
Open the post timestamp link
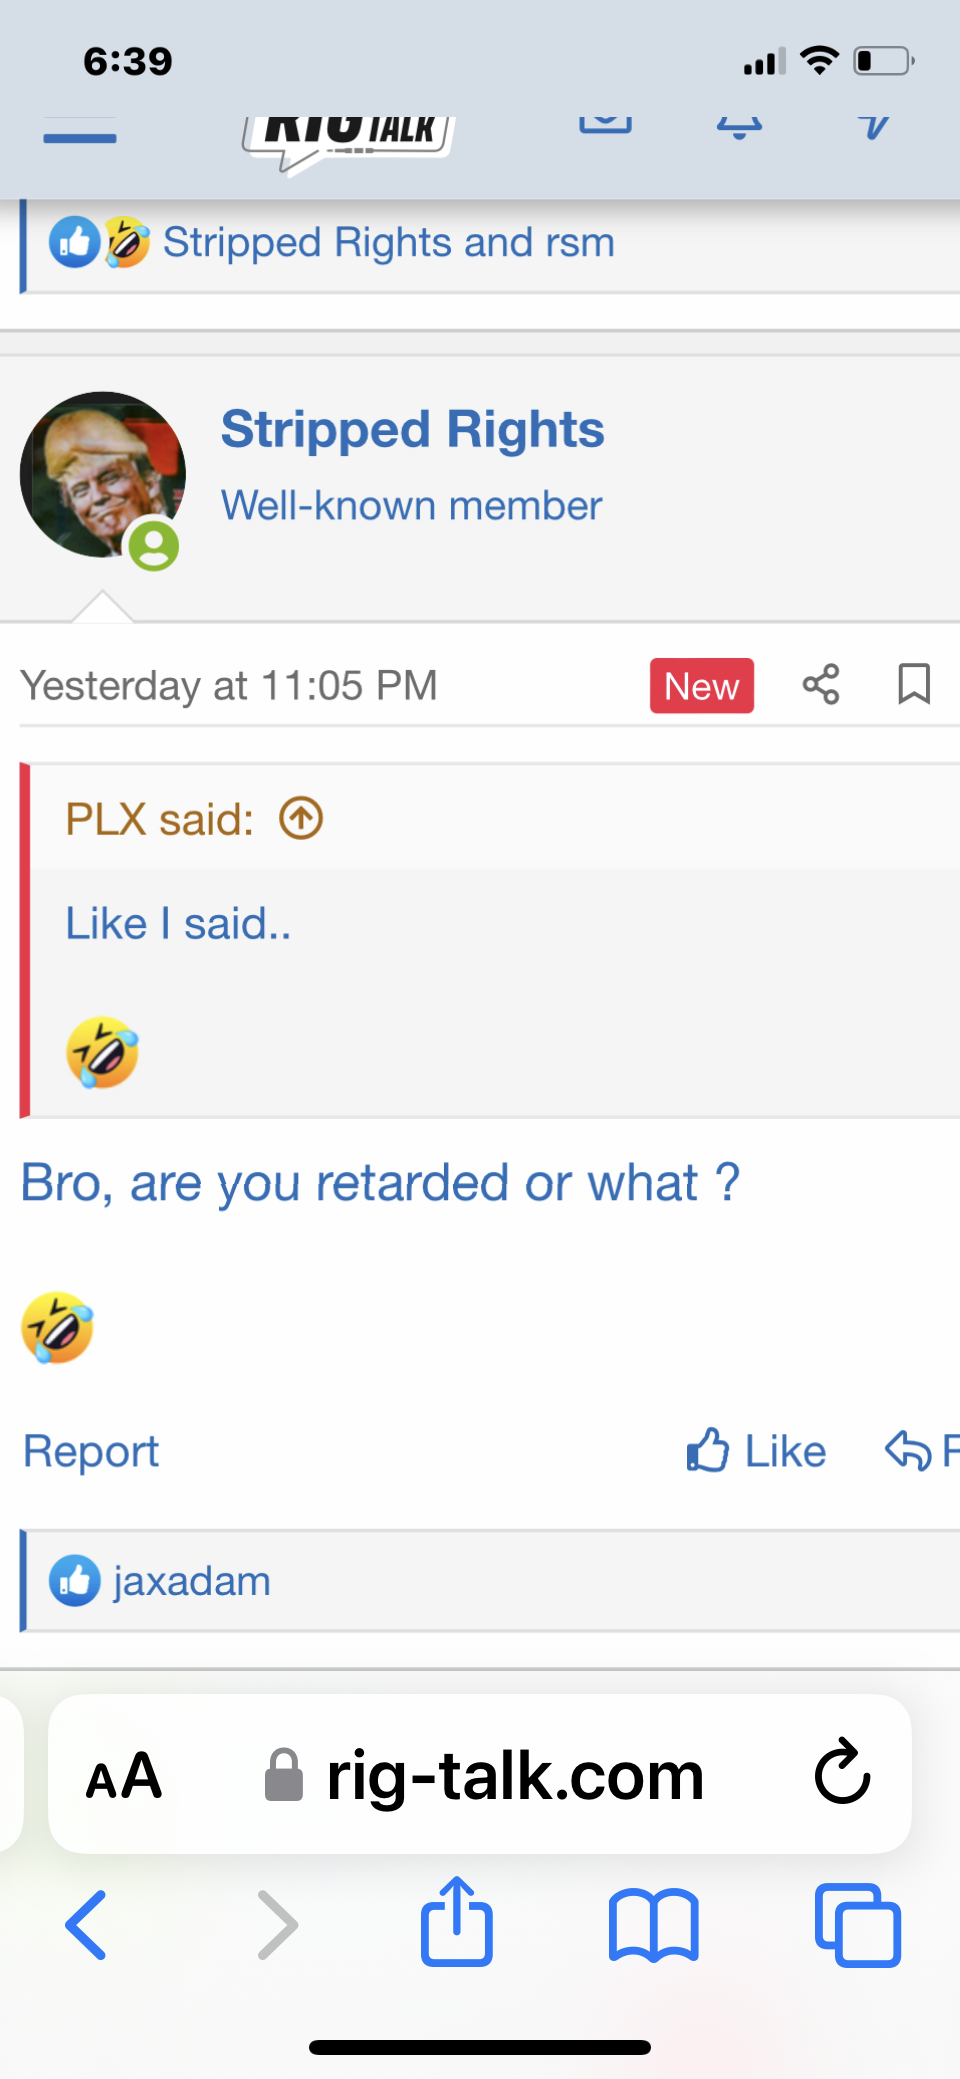[229, 685]
